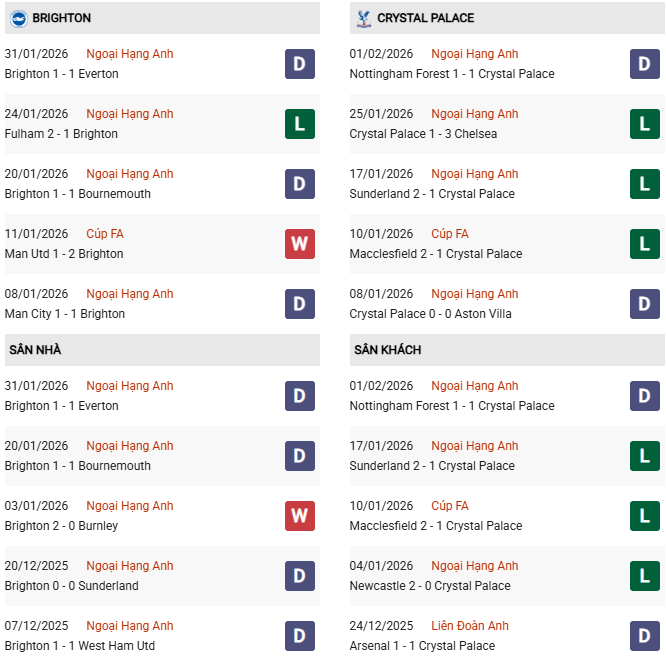Open the Cúp FA link for Man Utd match

pos(105,234)
